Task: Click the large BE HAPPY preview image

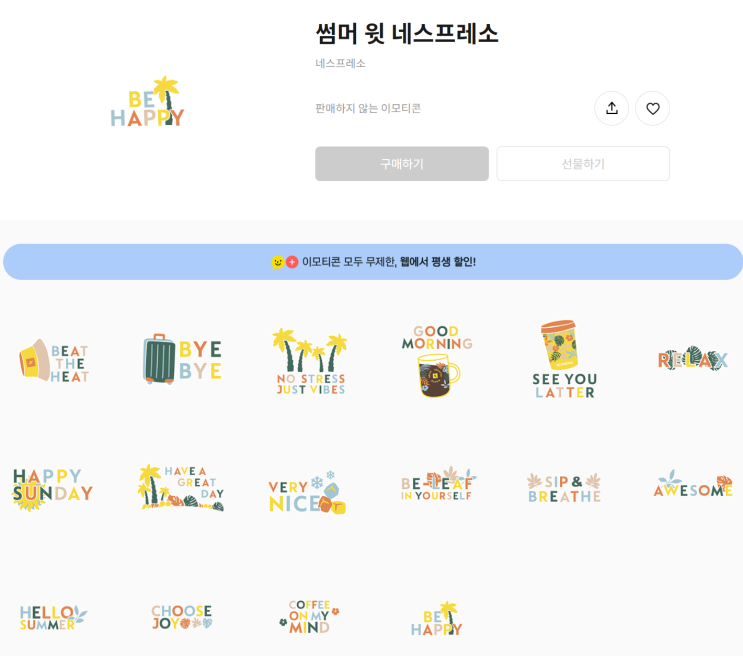Action: [x=147, y=101]
